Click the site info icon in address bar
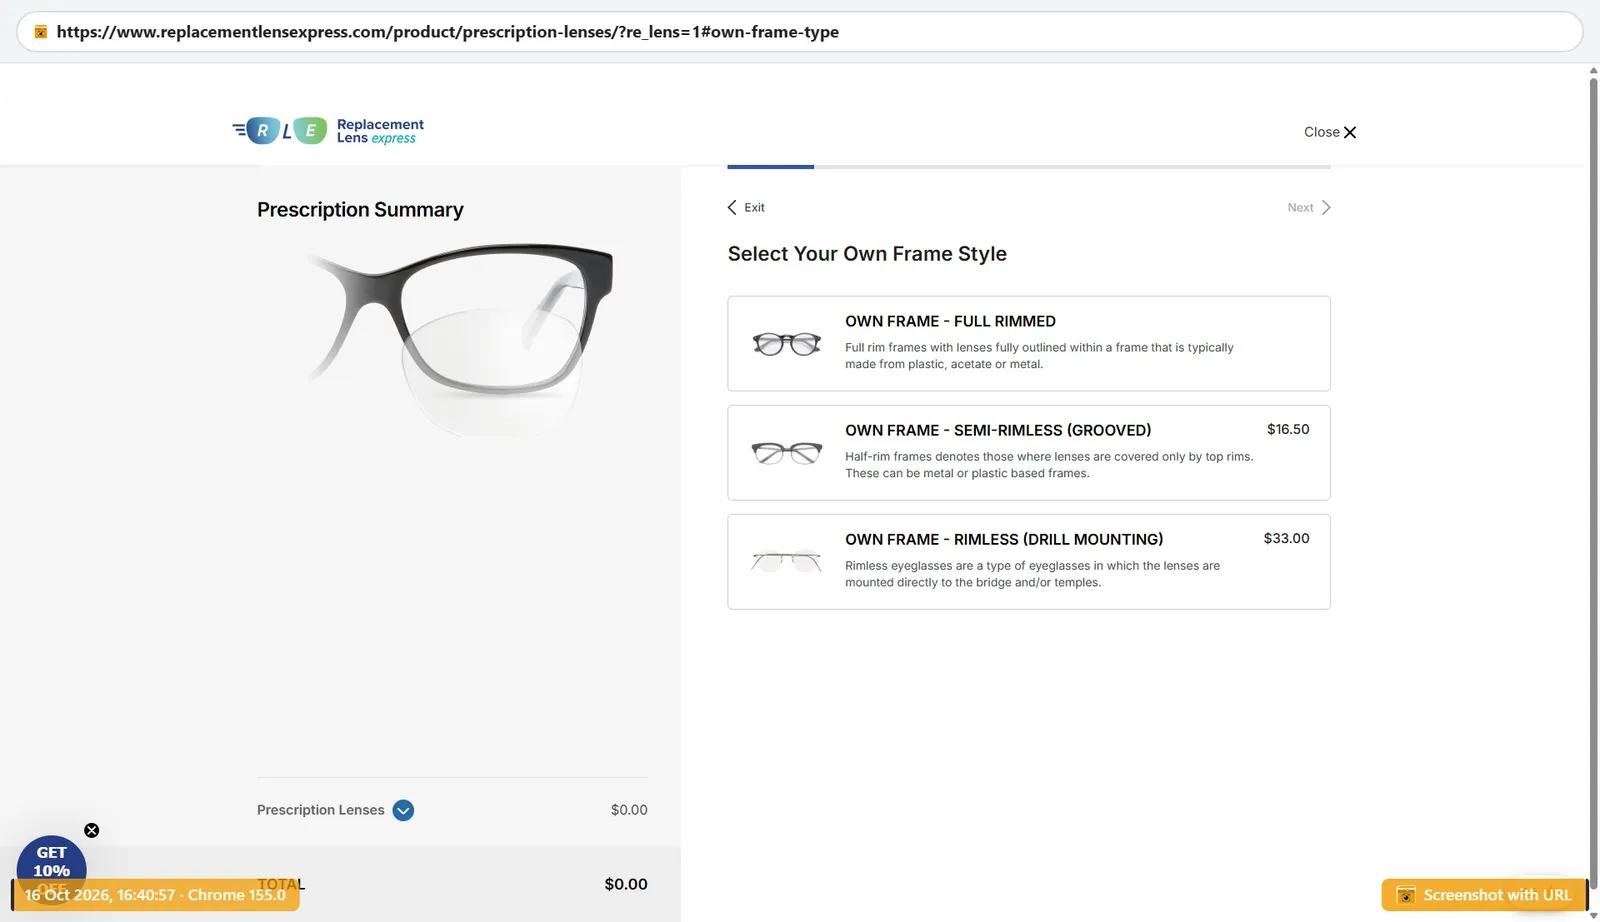 (x=41, y=32)
